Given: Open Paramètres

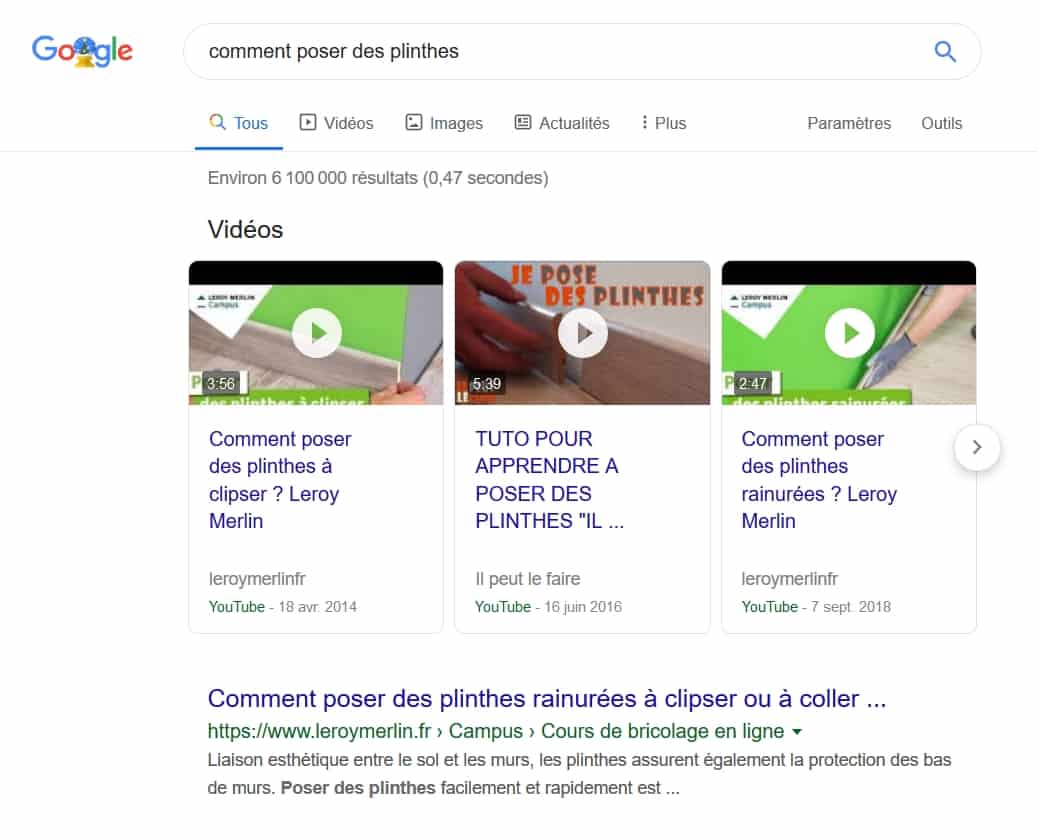Looking at the screenshot, I should 849,123.
